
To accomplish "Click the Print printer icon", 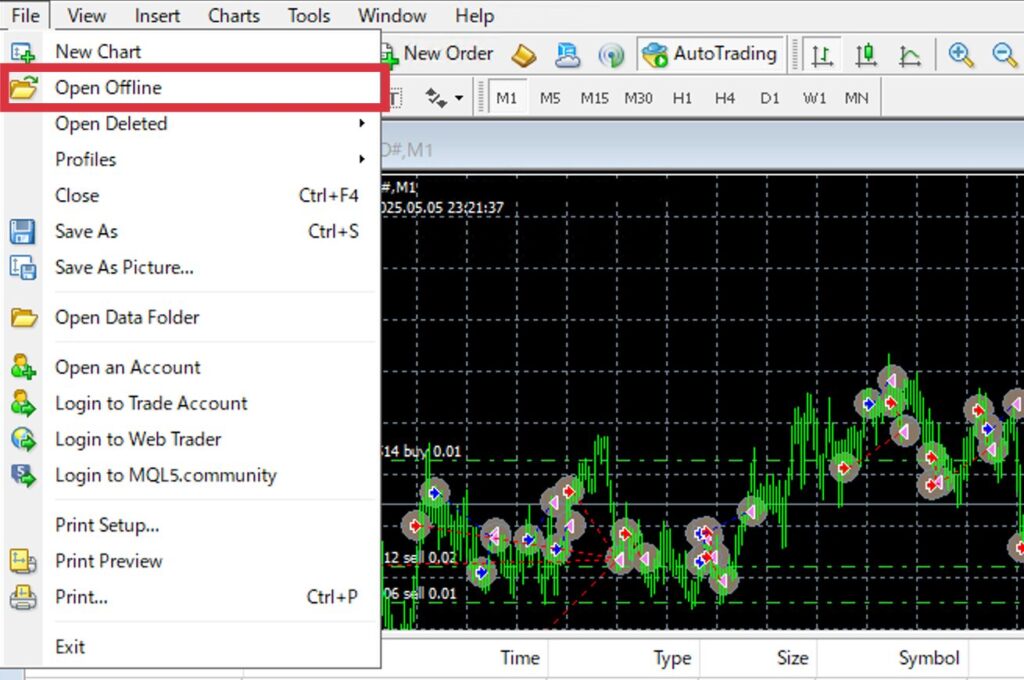I will [x=24, y=597].
